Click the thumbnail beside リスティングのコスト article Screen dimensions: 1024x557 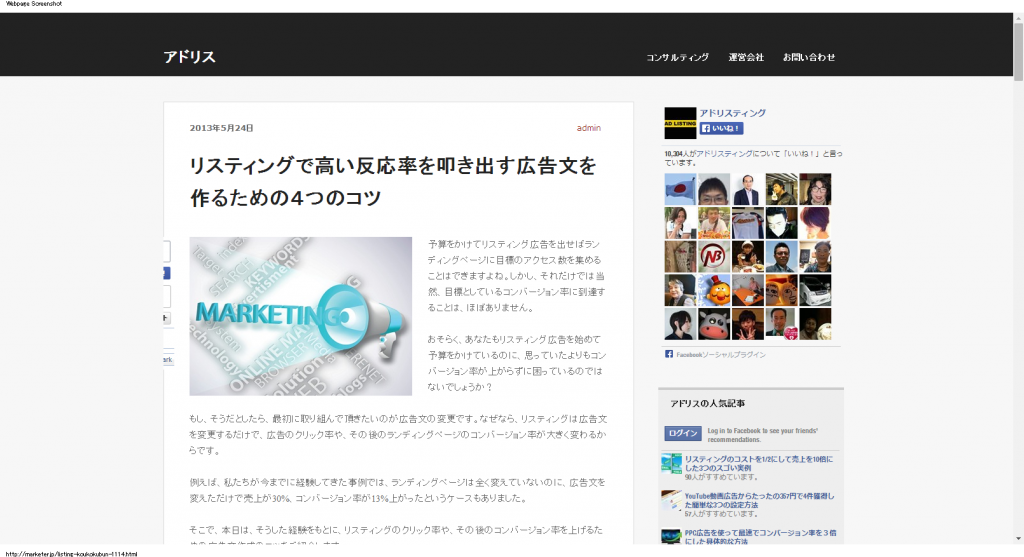tap(671, 464)
